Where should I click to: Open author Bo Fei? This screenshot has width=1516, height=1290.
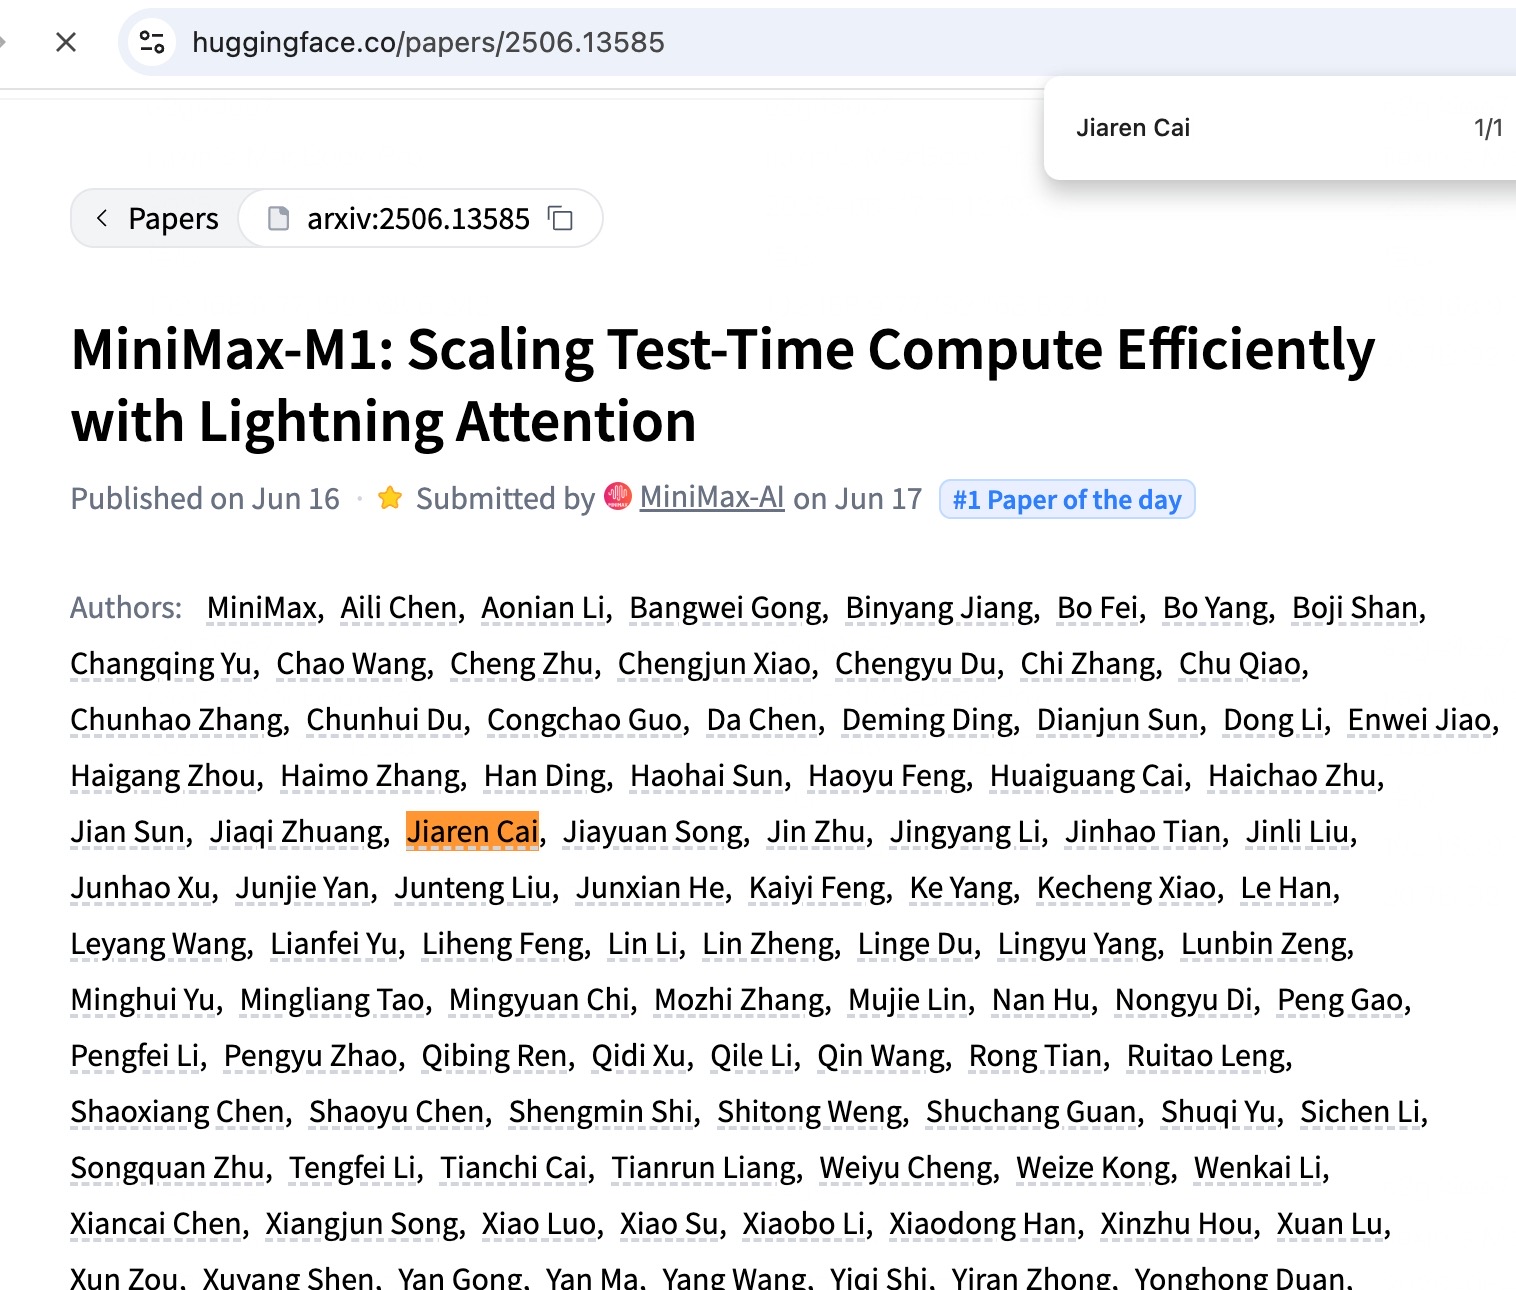pos(1098,608)
